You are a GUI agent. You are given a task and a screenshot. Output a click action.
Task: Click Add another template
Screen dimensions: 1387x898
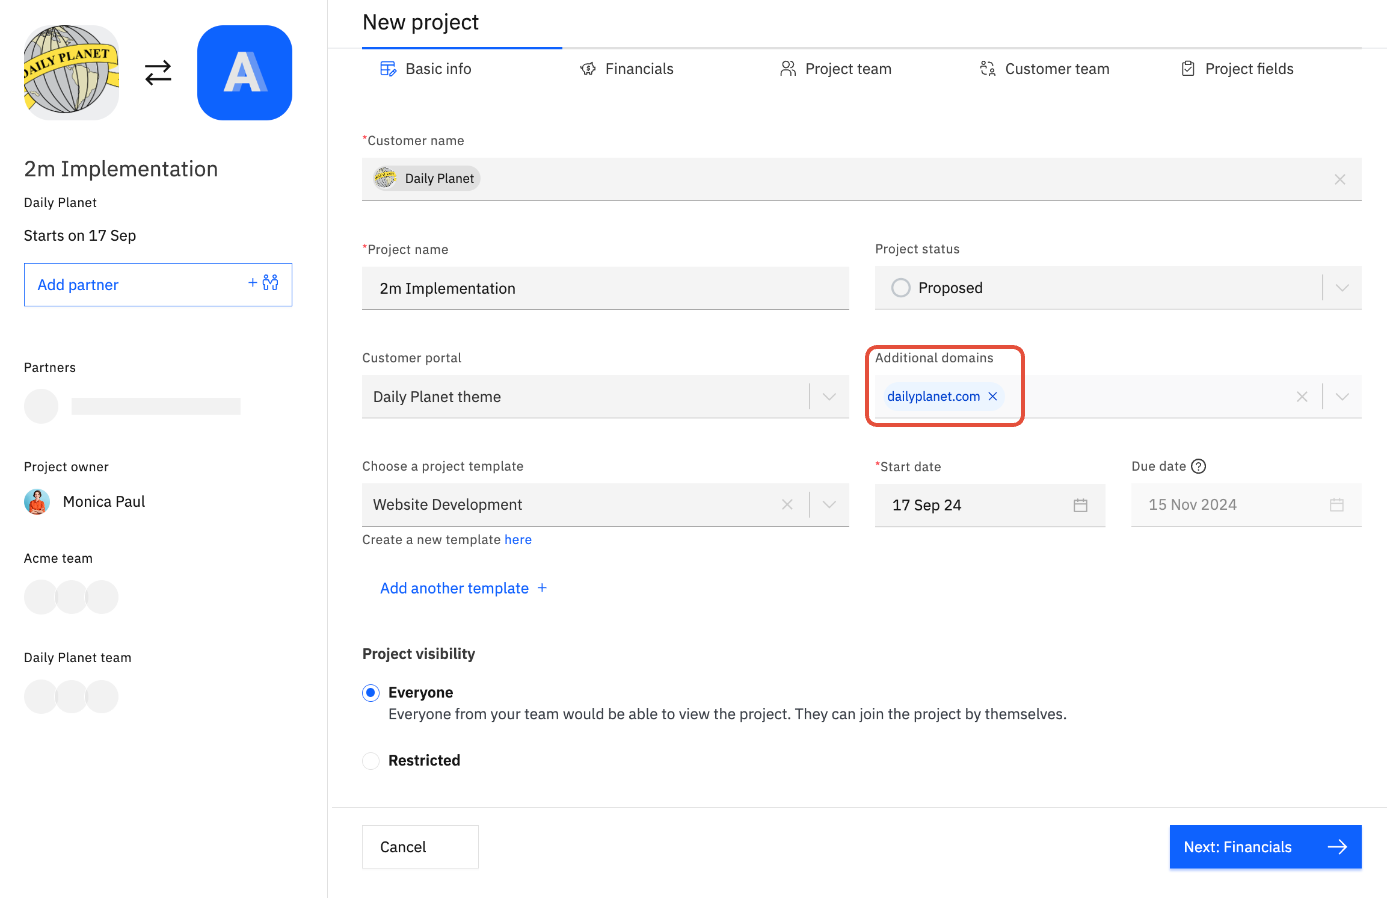463,588
